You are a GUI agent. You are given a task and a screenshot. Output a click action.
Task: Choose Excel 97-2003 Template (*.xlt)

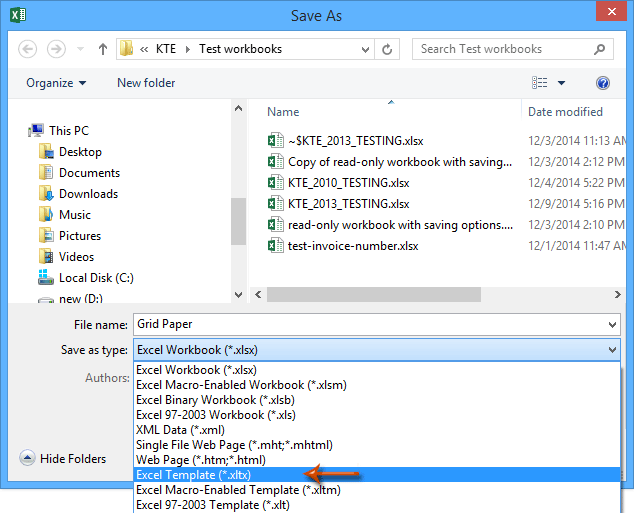(376, 505)
